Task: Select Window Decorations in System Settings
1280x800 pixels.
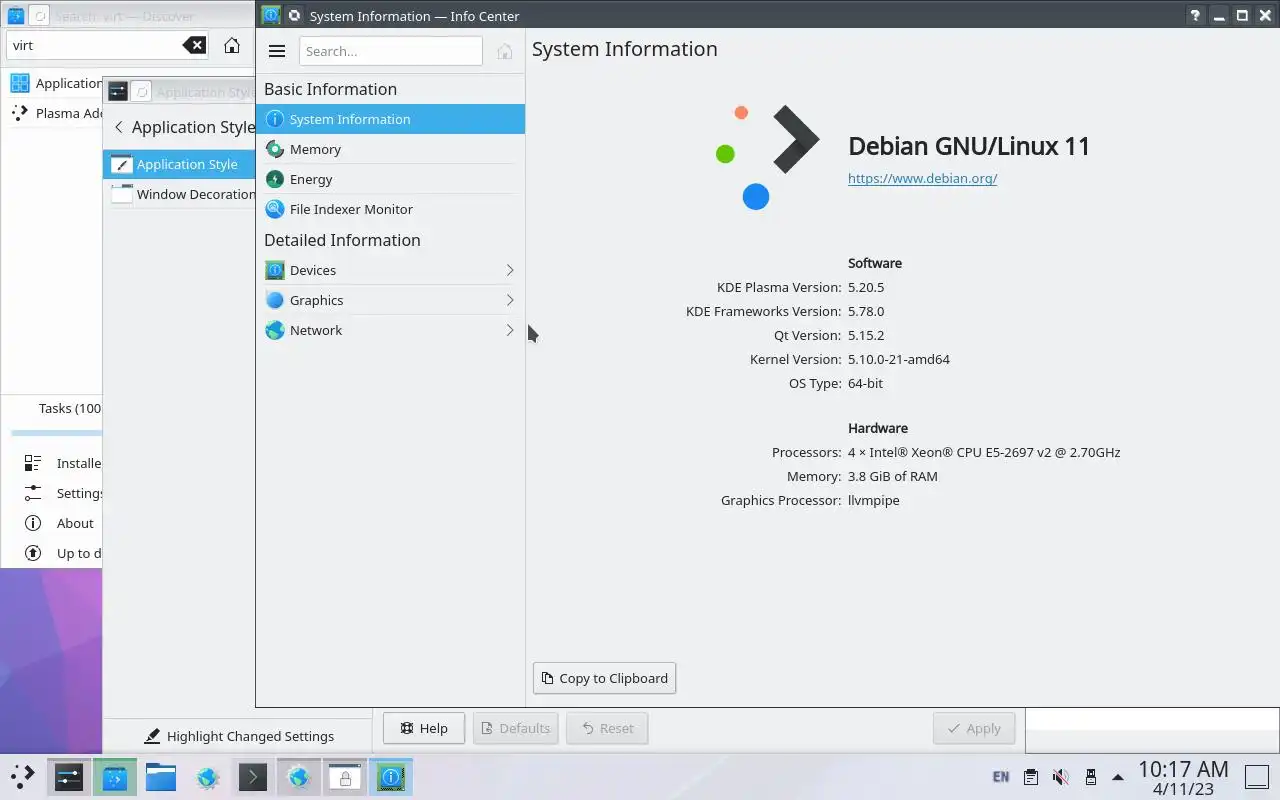Action: (180, 194)
